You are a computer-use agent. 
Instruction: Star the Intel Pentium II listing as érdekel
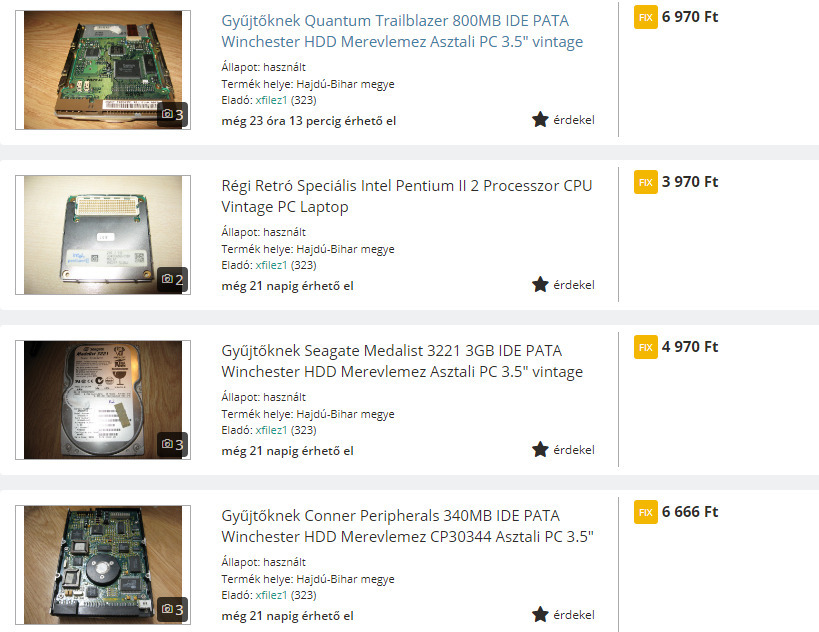[x=540, y=285]
